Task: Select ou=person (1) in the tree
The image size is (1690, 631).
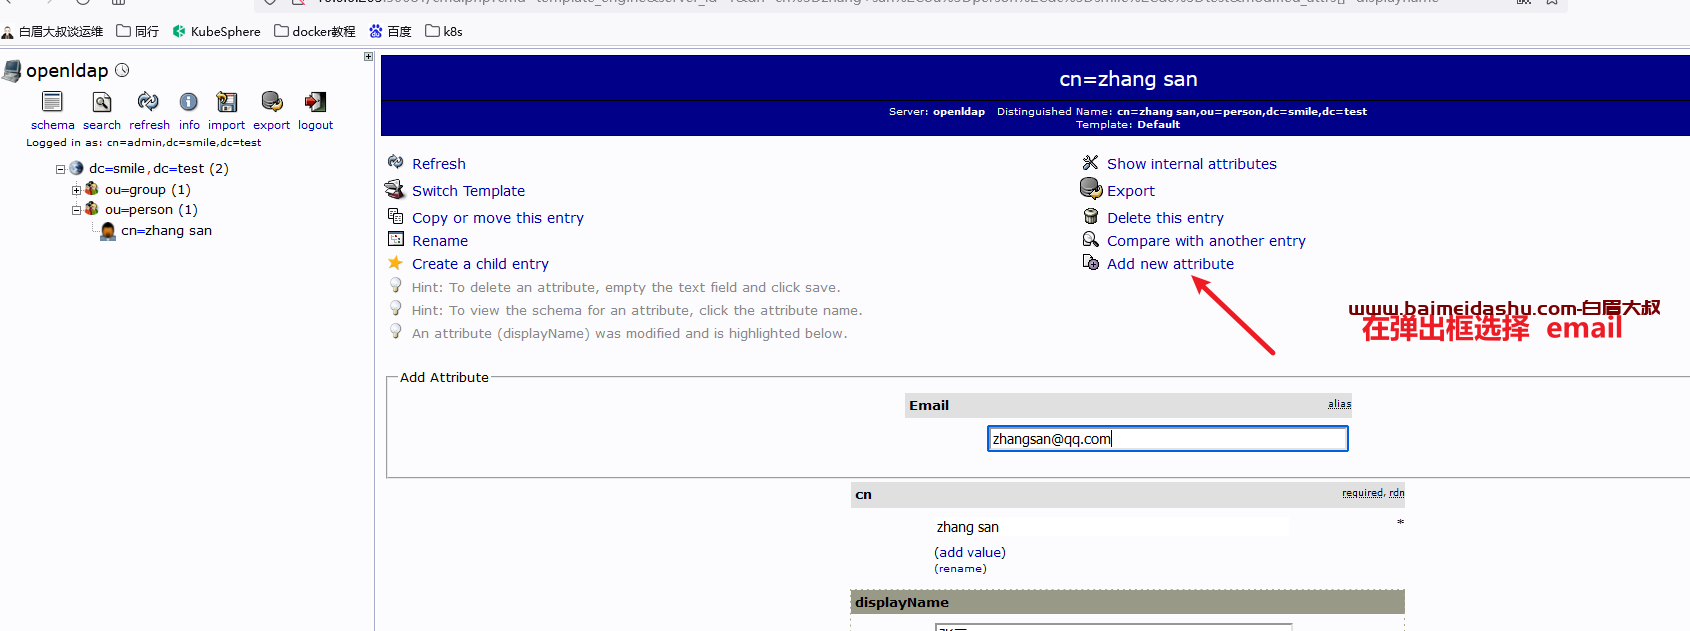Action: click(151, 209)
